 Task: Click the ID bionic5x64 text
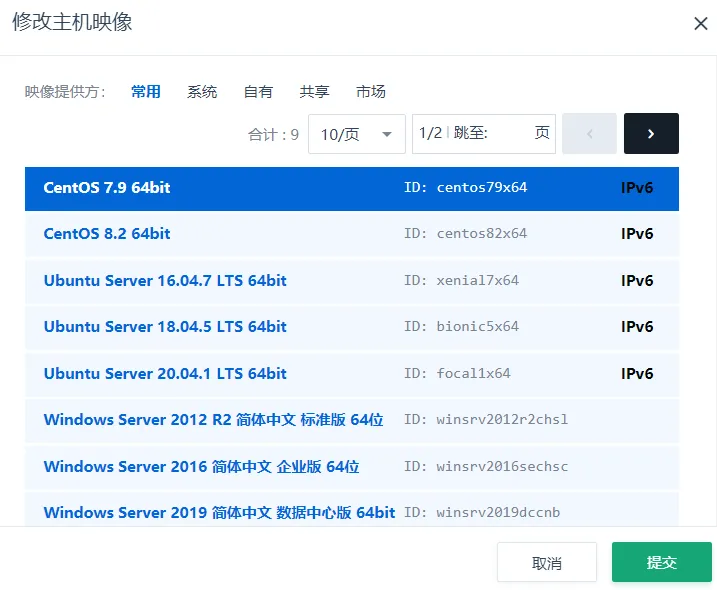pos(461,327)
